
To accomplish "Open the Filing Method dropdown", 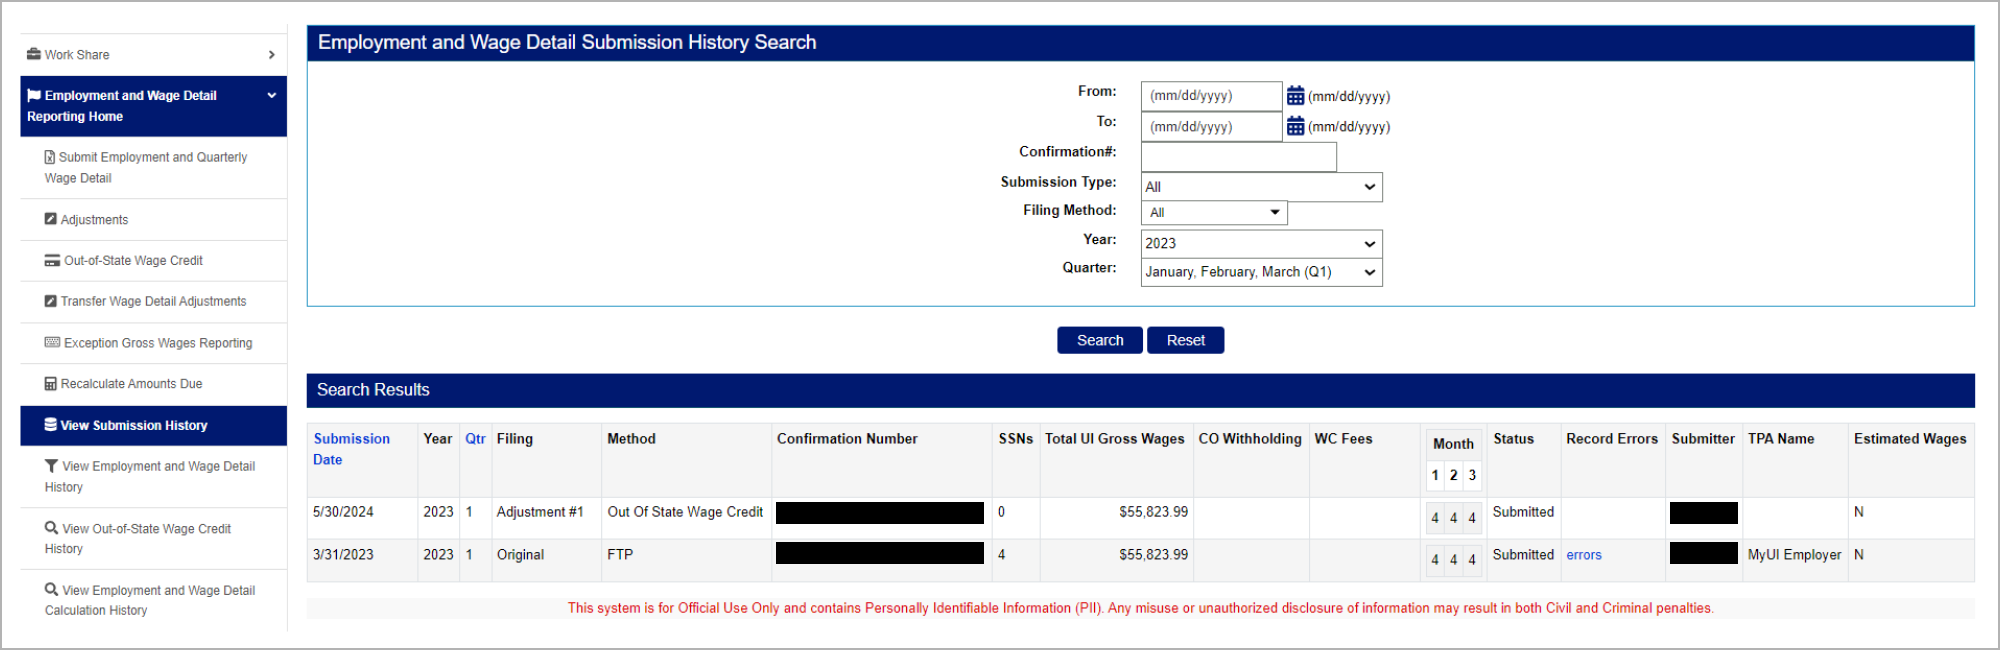I will coord(1214,213).
